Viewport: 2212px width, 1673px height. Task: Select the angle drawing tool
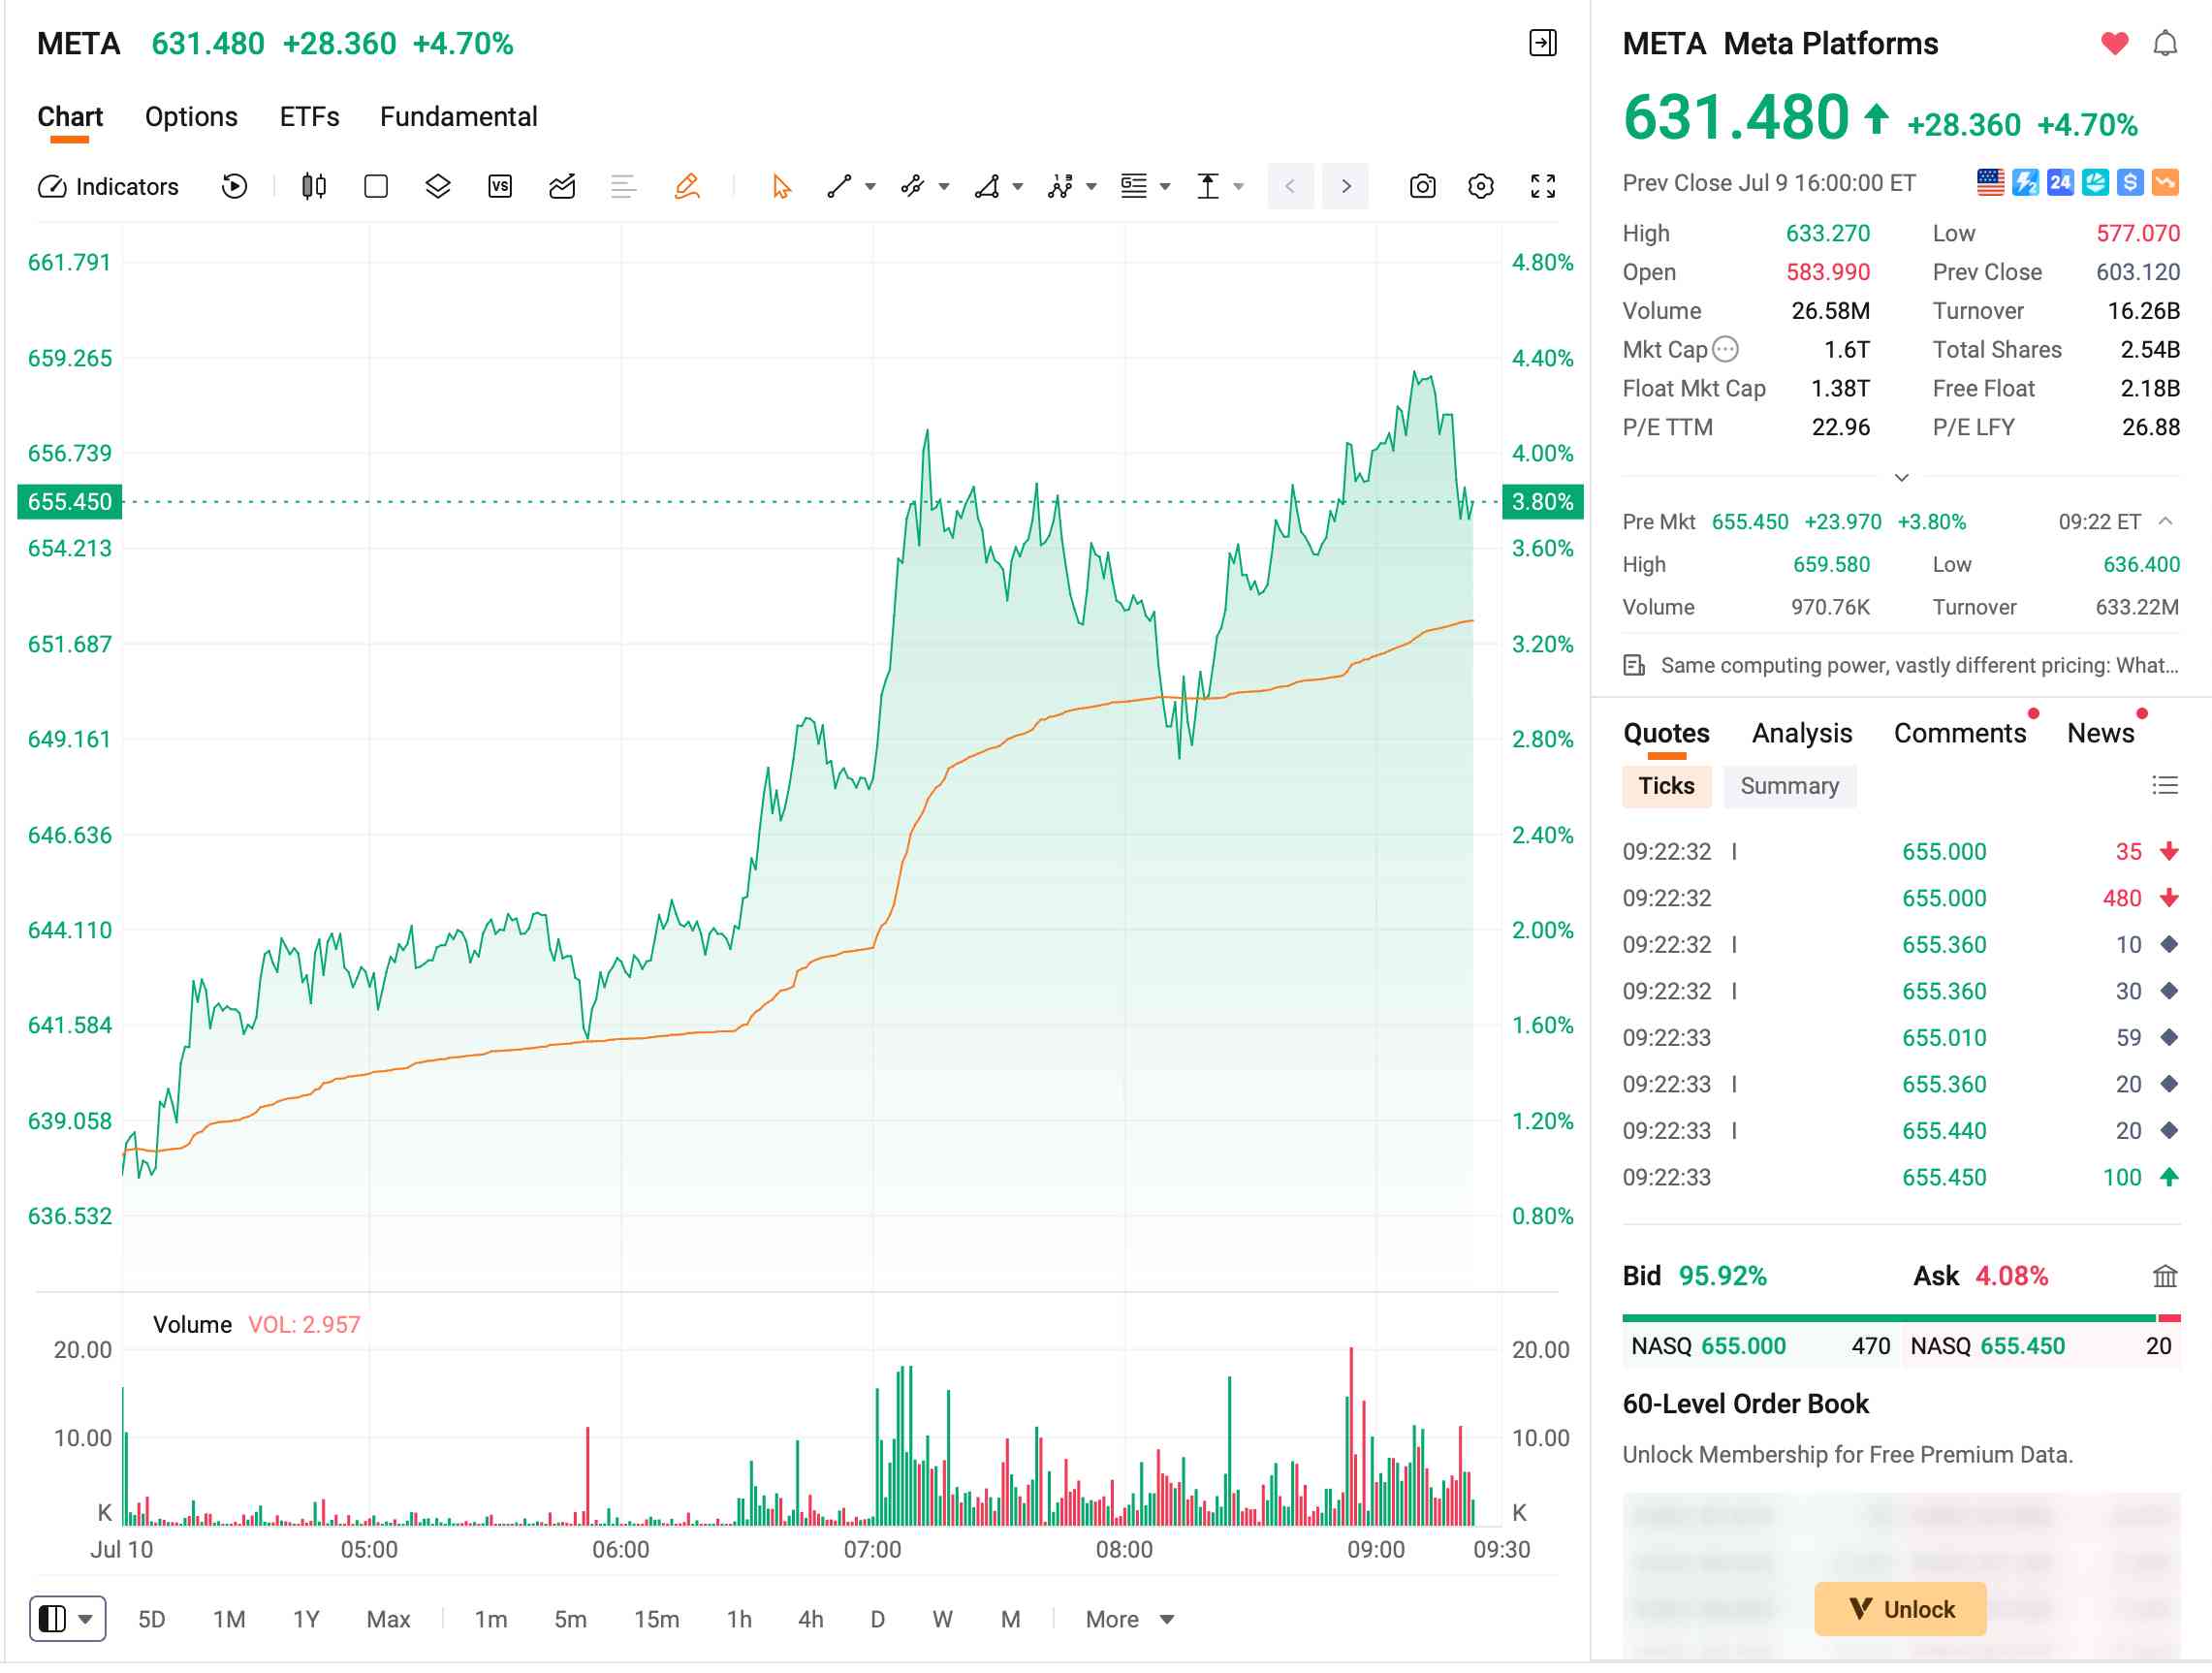pos(987,187)
